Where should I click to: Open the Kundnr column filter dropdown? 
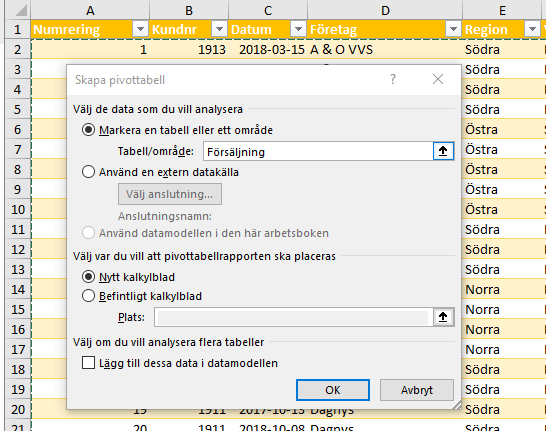click(219, 29)
